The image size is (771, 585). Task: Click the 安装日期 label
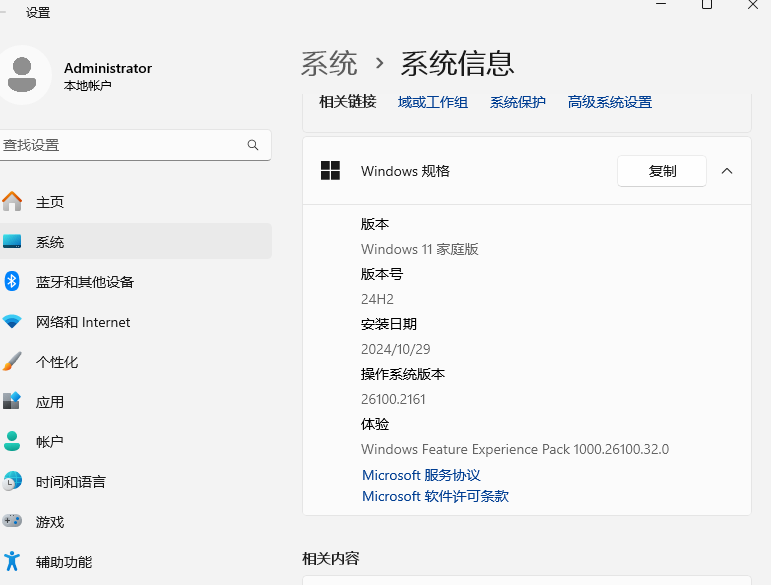tap(388, 324)
